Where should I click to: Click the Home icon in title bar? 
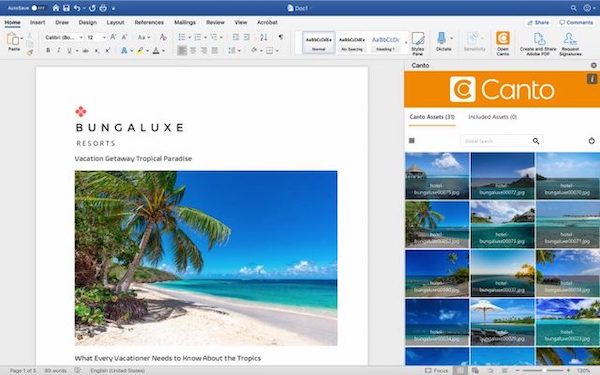coord(56,8)
